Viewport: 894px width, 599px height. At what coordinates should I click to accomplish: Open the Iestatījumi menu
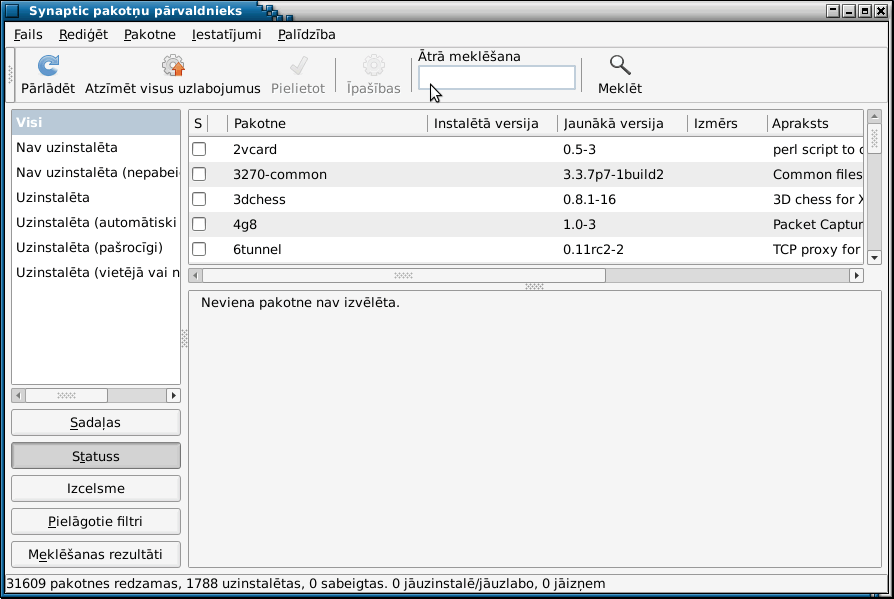pos(226,34)
